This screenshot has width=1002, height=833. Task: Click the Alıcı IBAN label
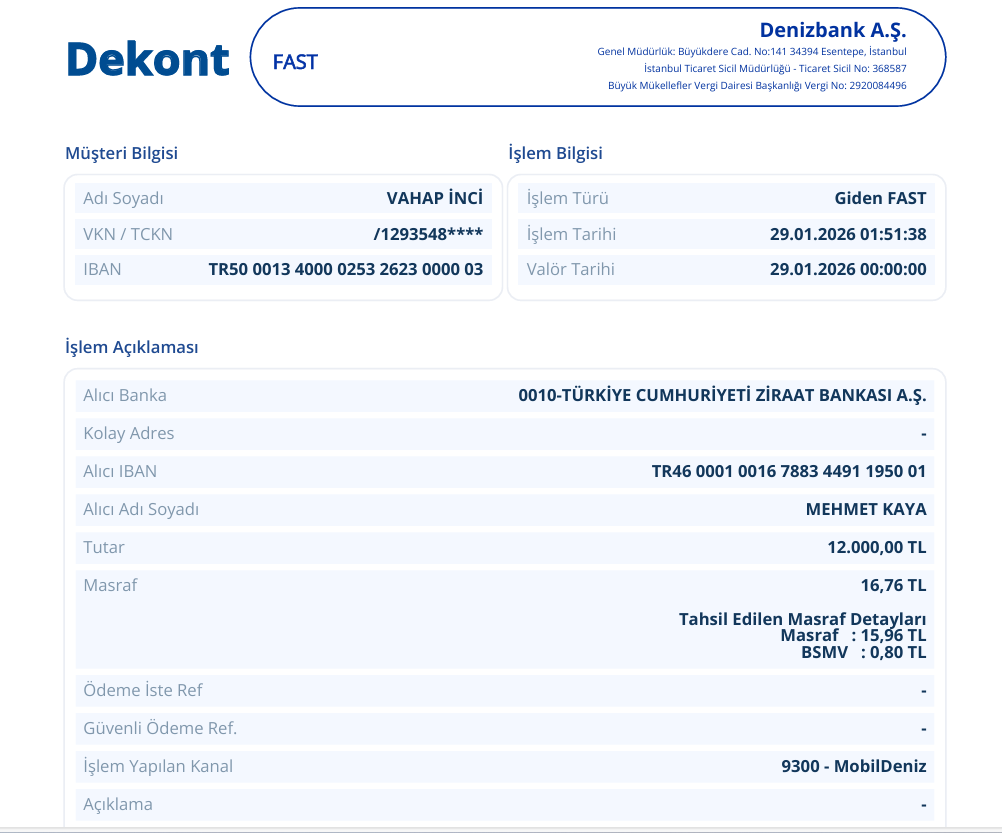[120, 471]
